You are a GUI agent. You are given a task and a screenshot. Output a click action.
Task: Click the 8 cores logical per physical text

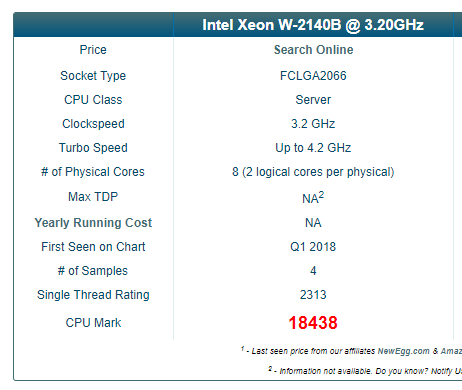pos(313,172)
